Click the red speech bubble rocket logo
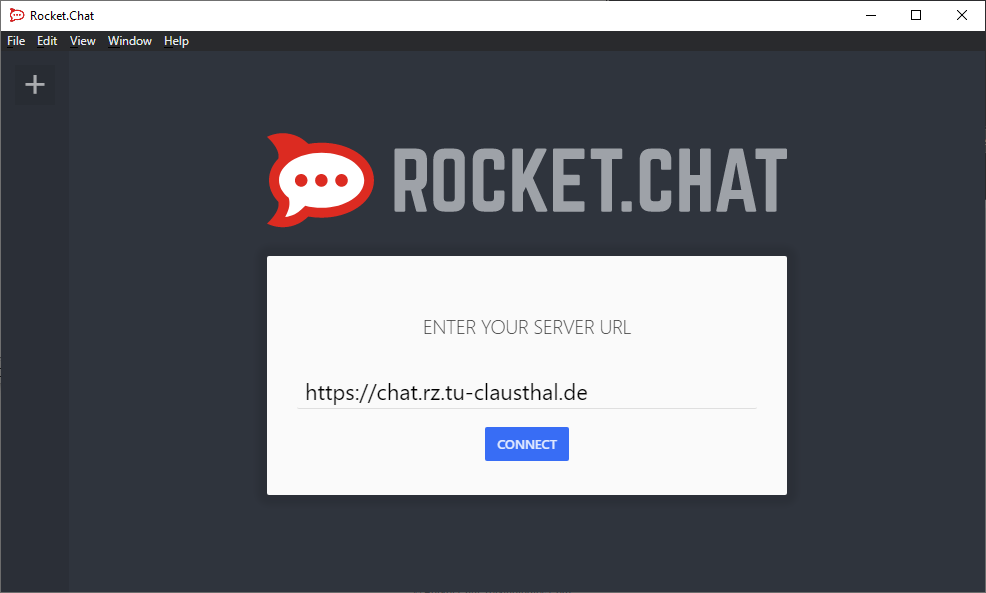986x593 pixels. point(321,180)
